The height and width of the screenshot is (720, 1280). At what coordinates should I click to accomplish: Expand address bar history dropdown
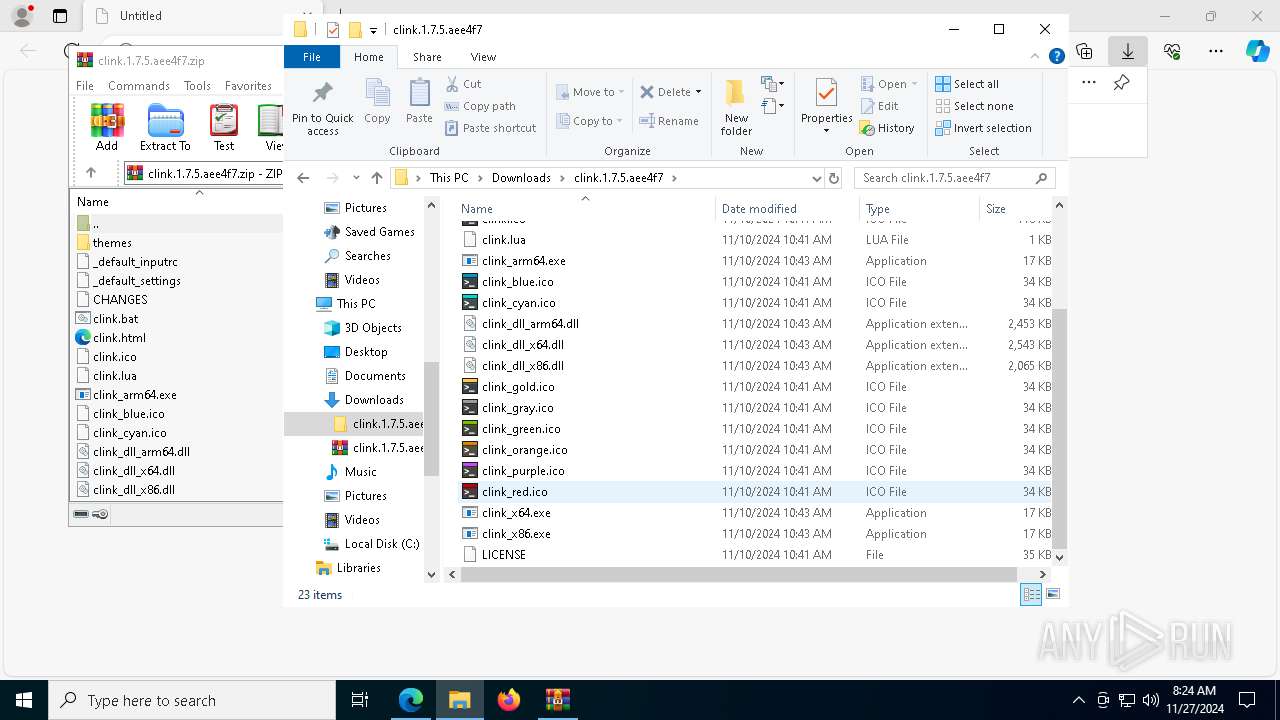coord(817,178)
